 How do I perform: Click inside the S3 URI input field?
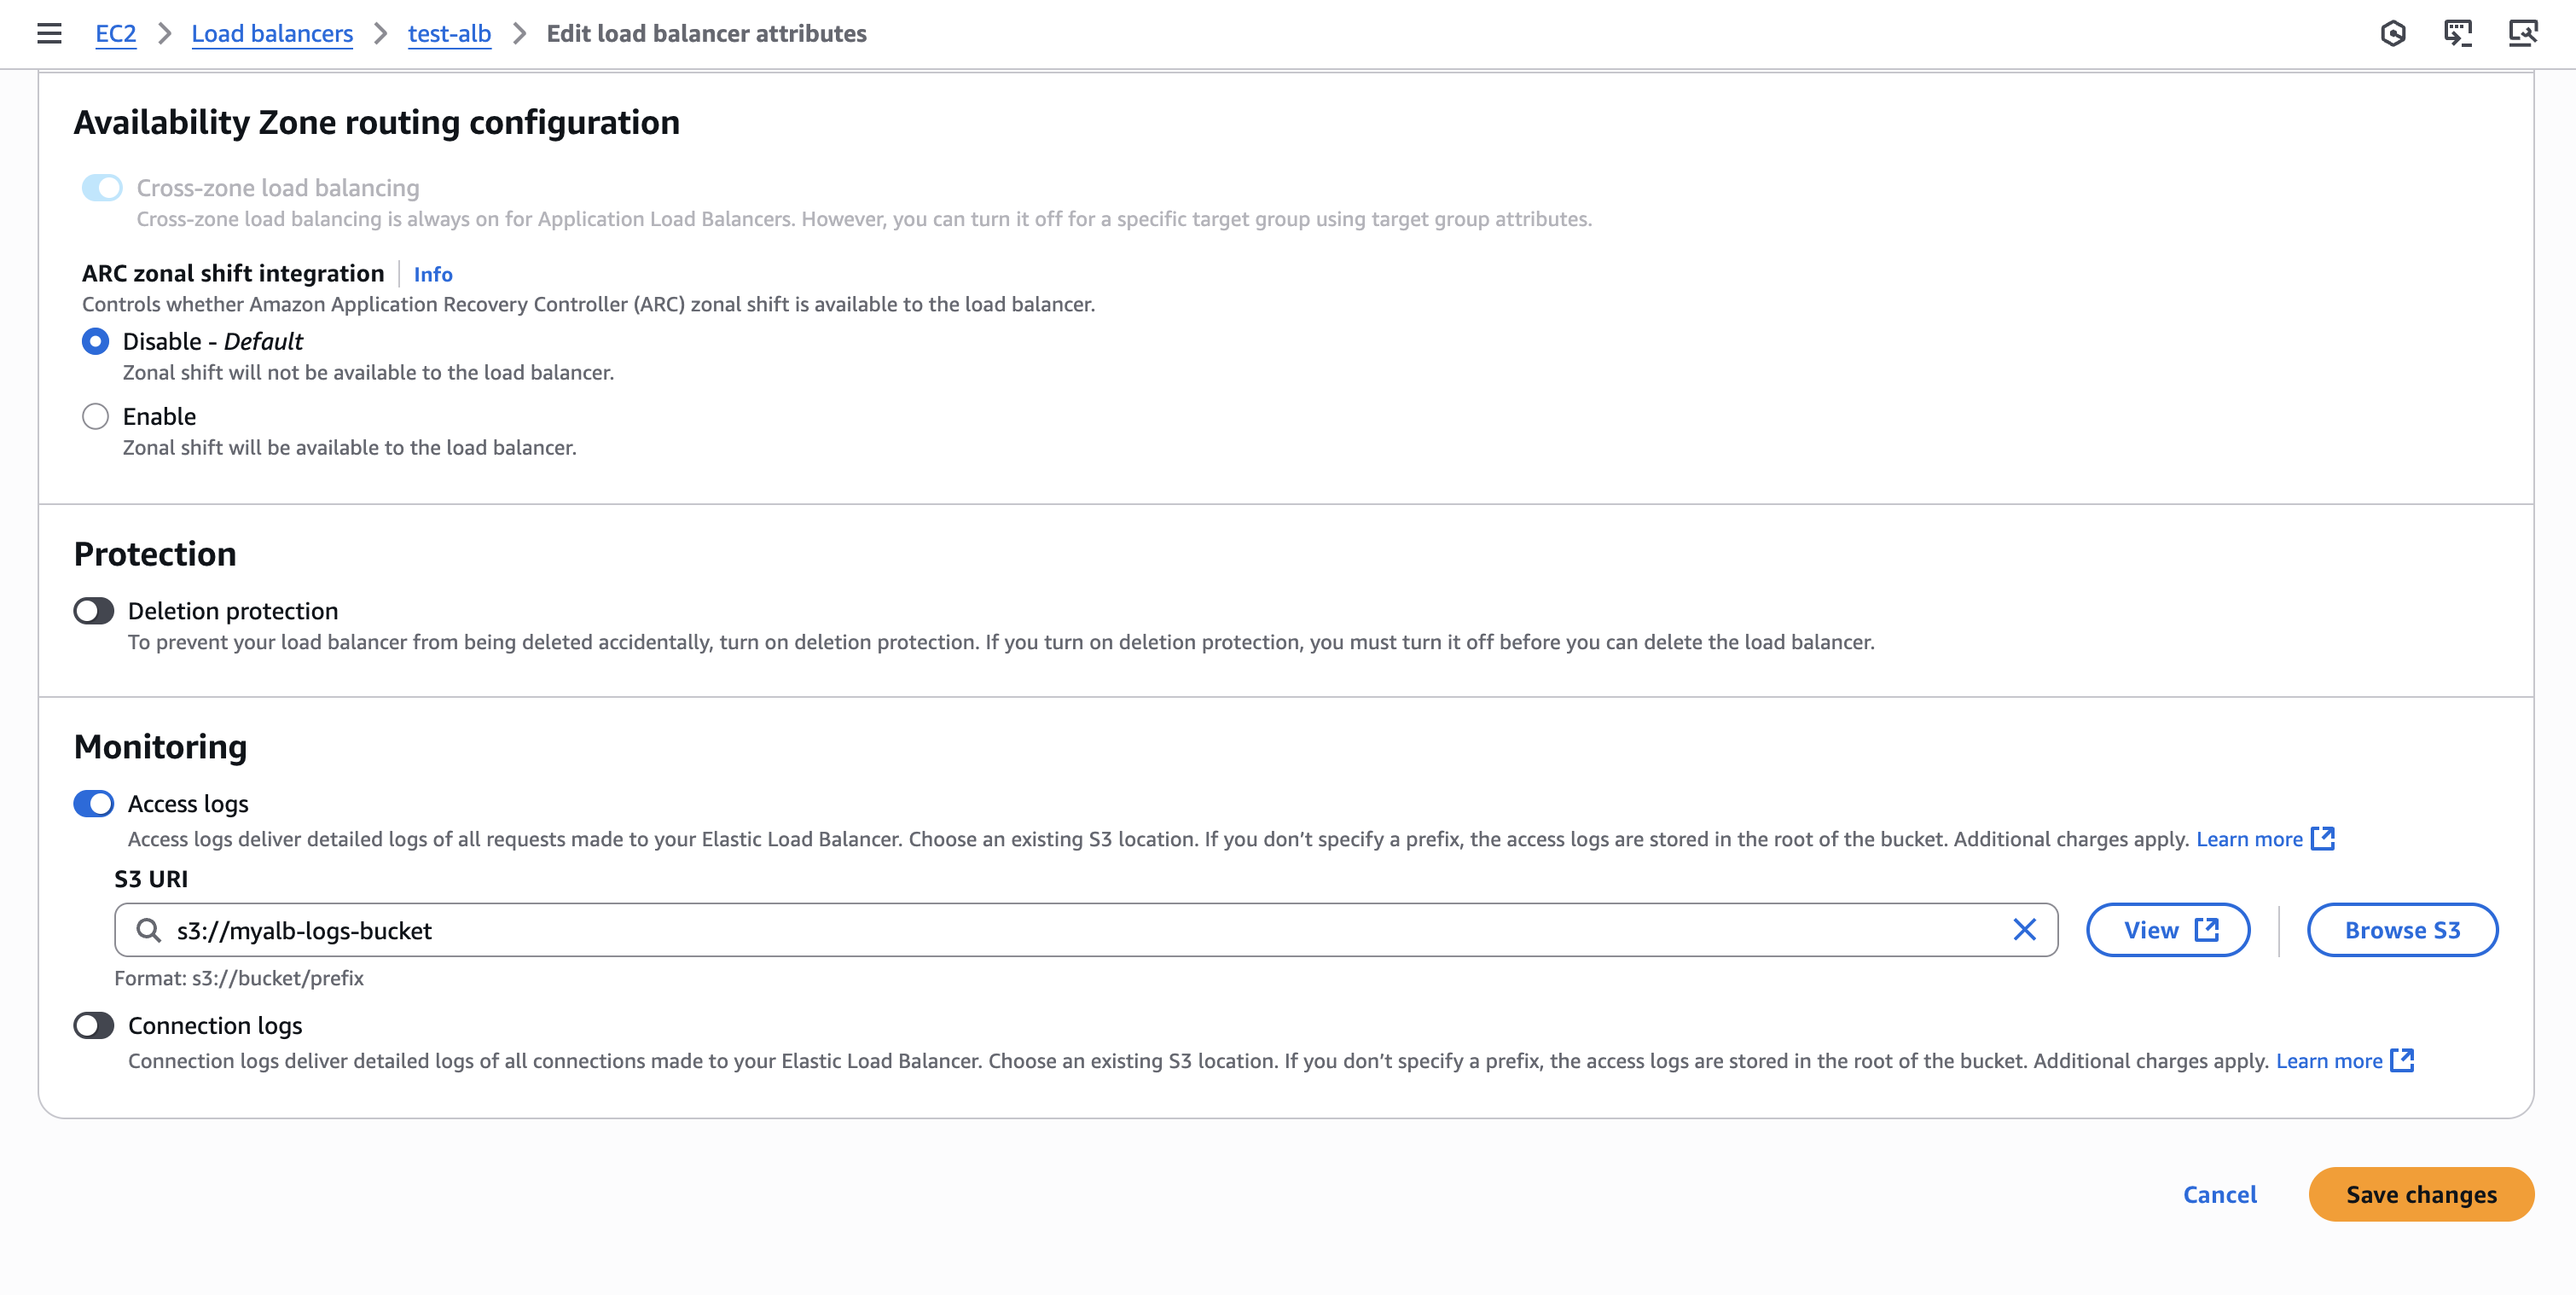tap(700, 930)
